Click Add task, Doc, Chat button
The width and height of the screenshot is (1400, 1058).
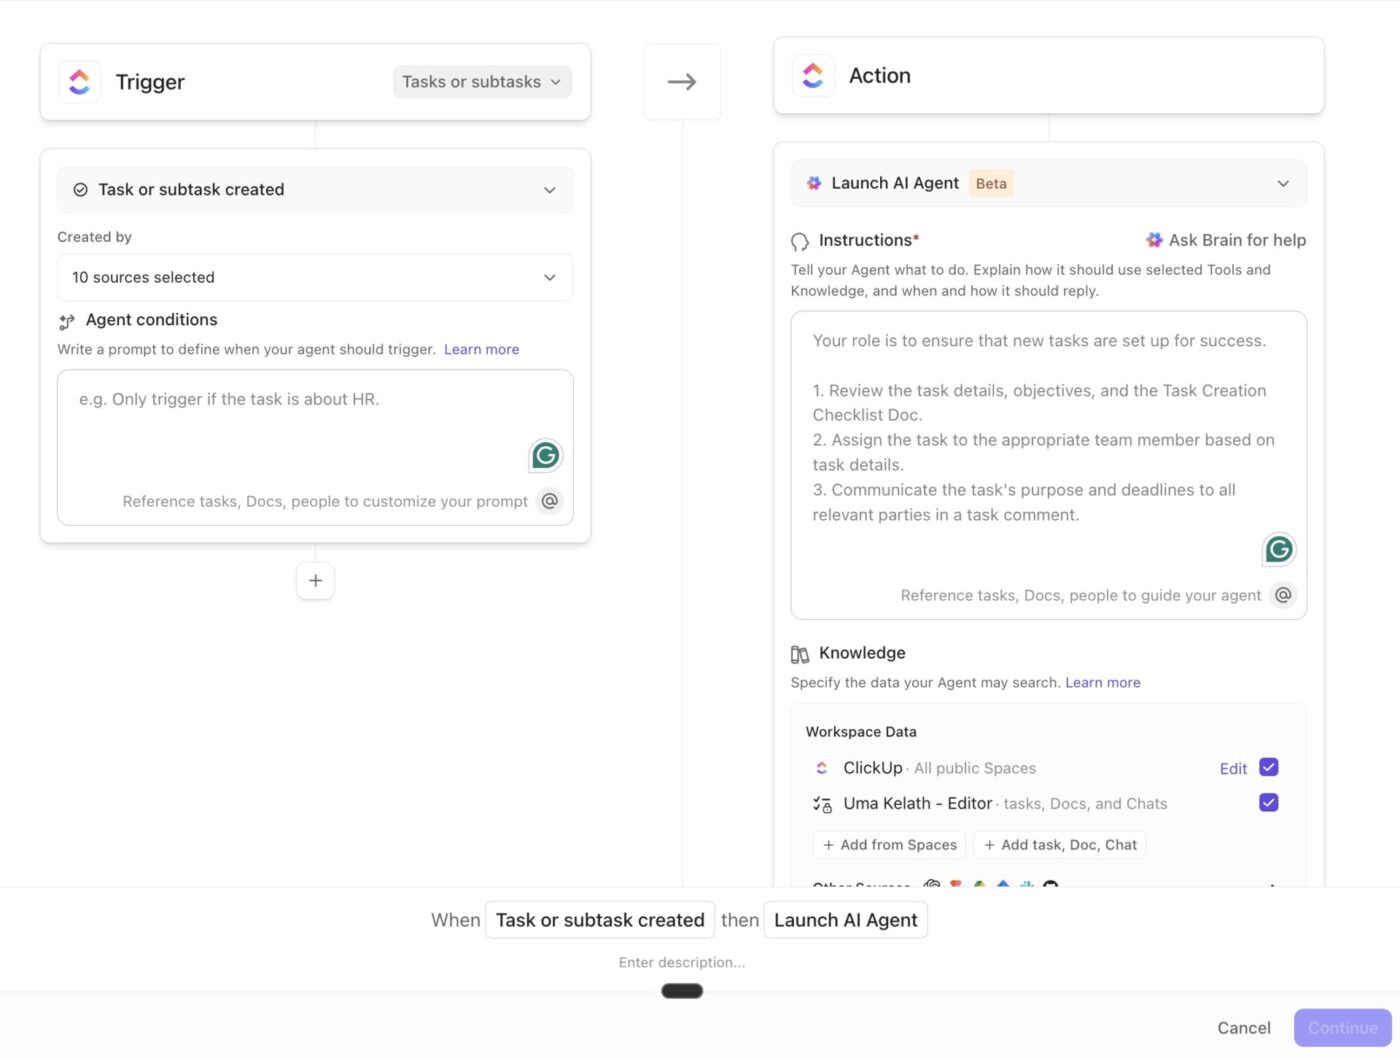click(x=1059, y=845)
